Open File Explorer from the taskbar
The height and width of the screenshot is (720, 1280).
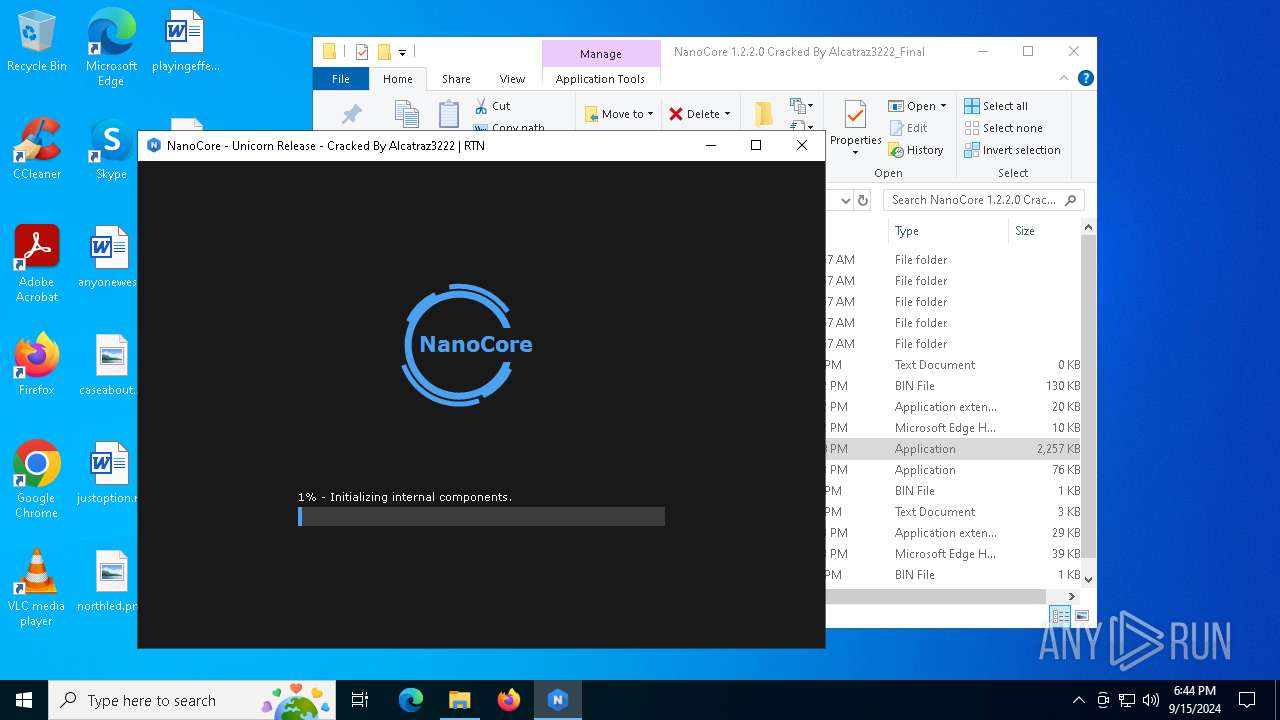[459, 700]
